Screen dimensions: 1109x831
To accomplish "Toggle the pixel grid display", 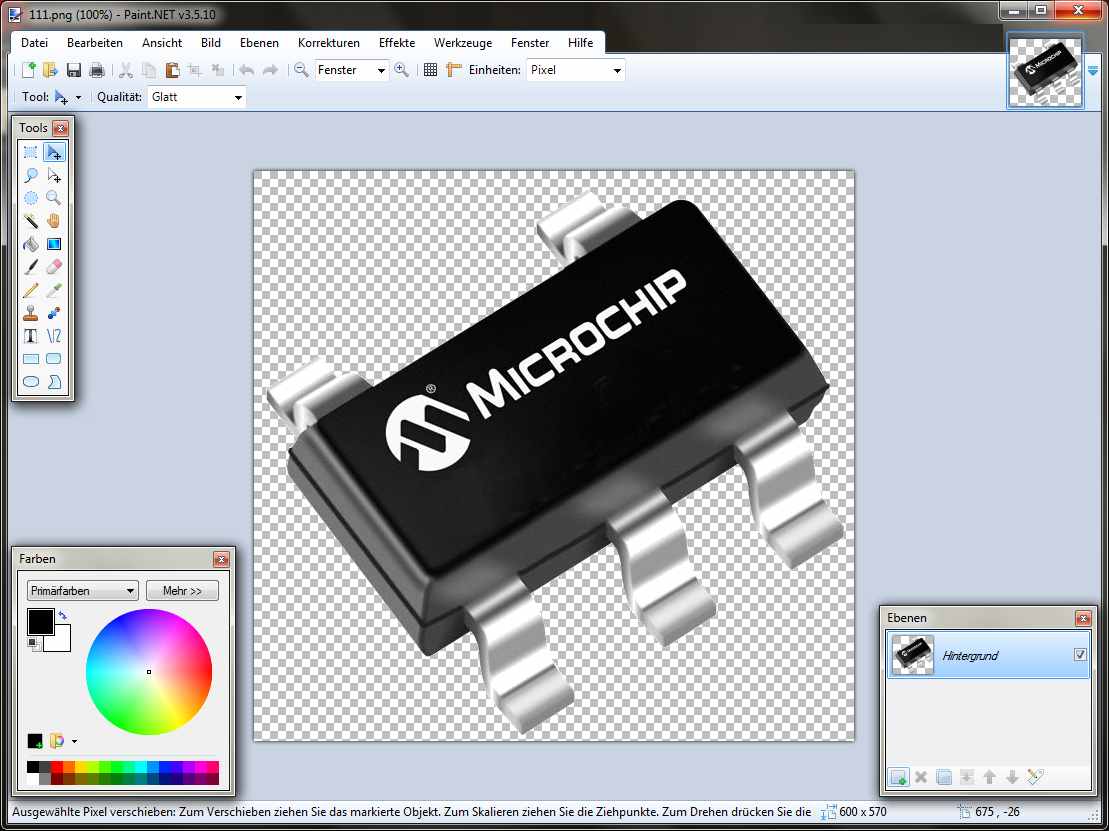I will (430, 70).
